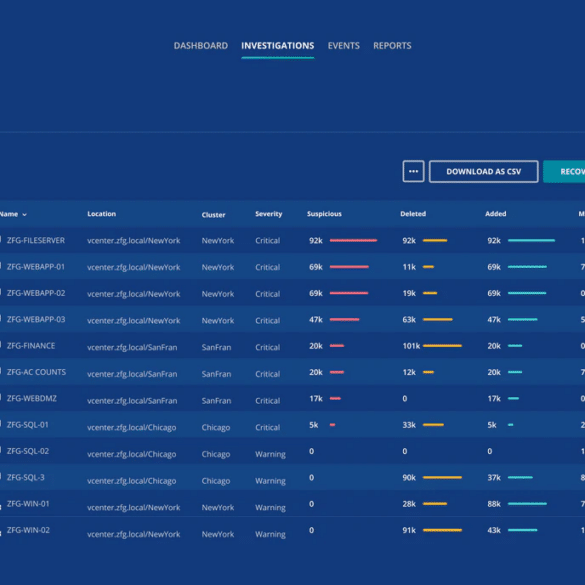This screenshot has height=585, width=585.
Task: Click the yellow deleted bar for ZFG-FINANCE
Action: [442, 346]
